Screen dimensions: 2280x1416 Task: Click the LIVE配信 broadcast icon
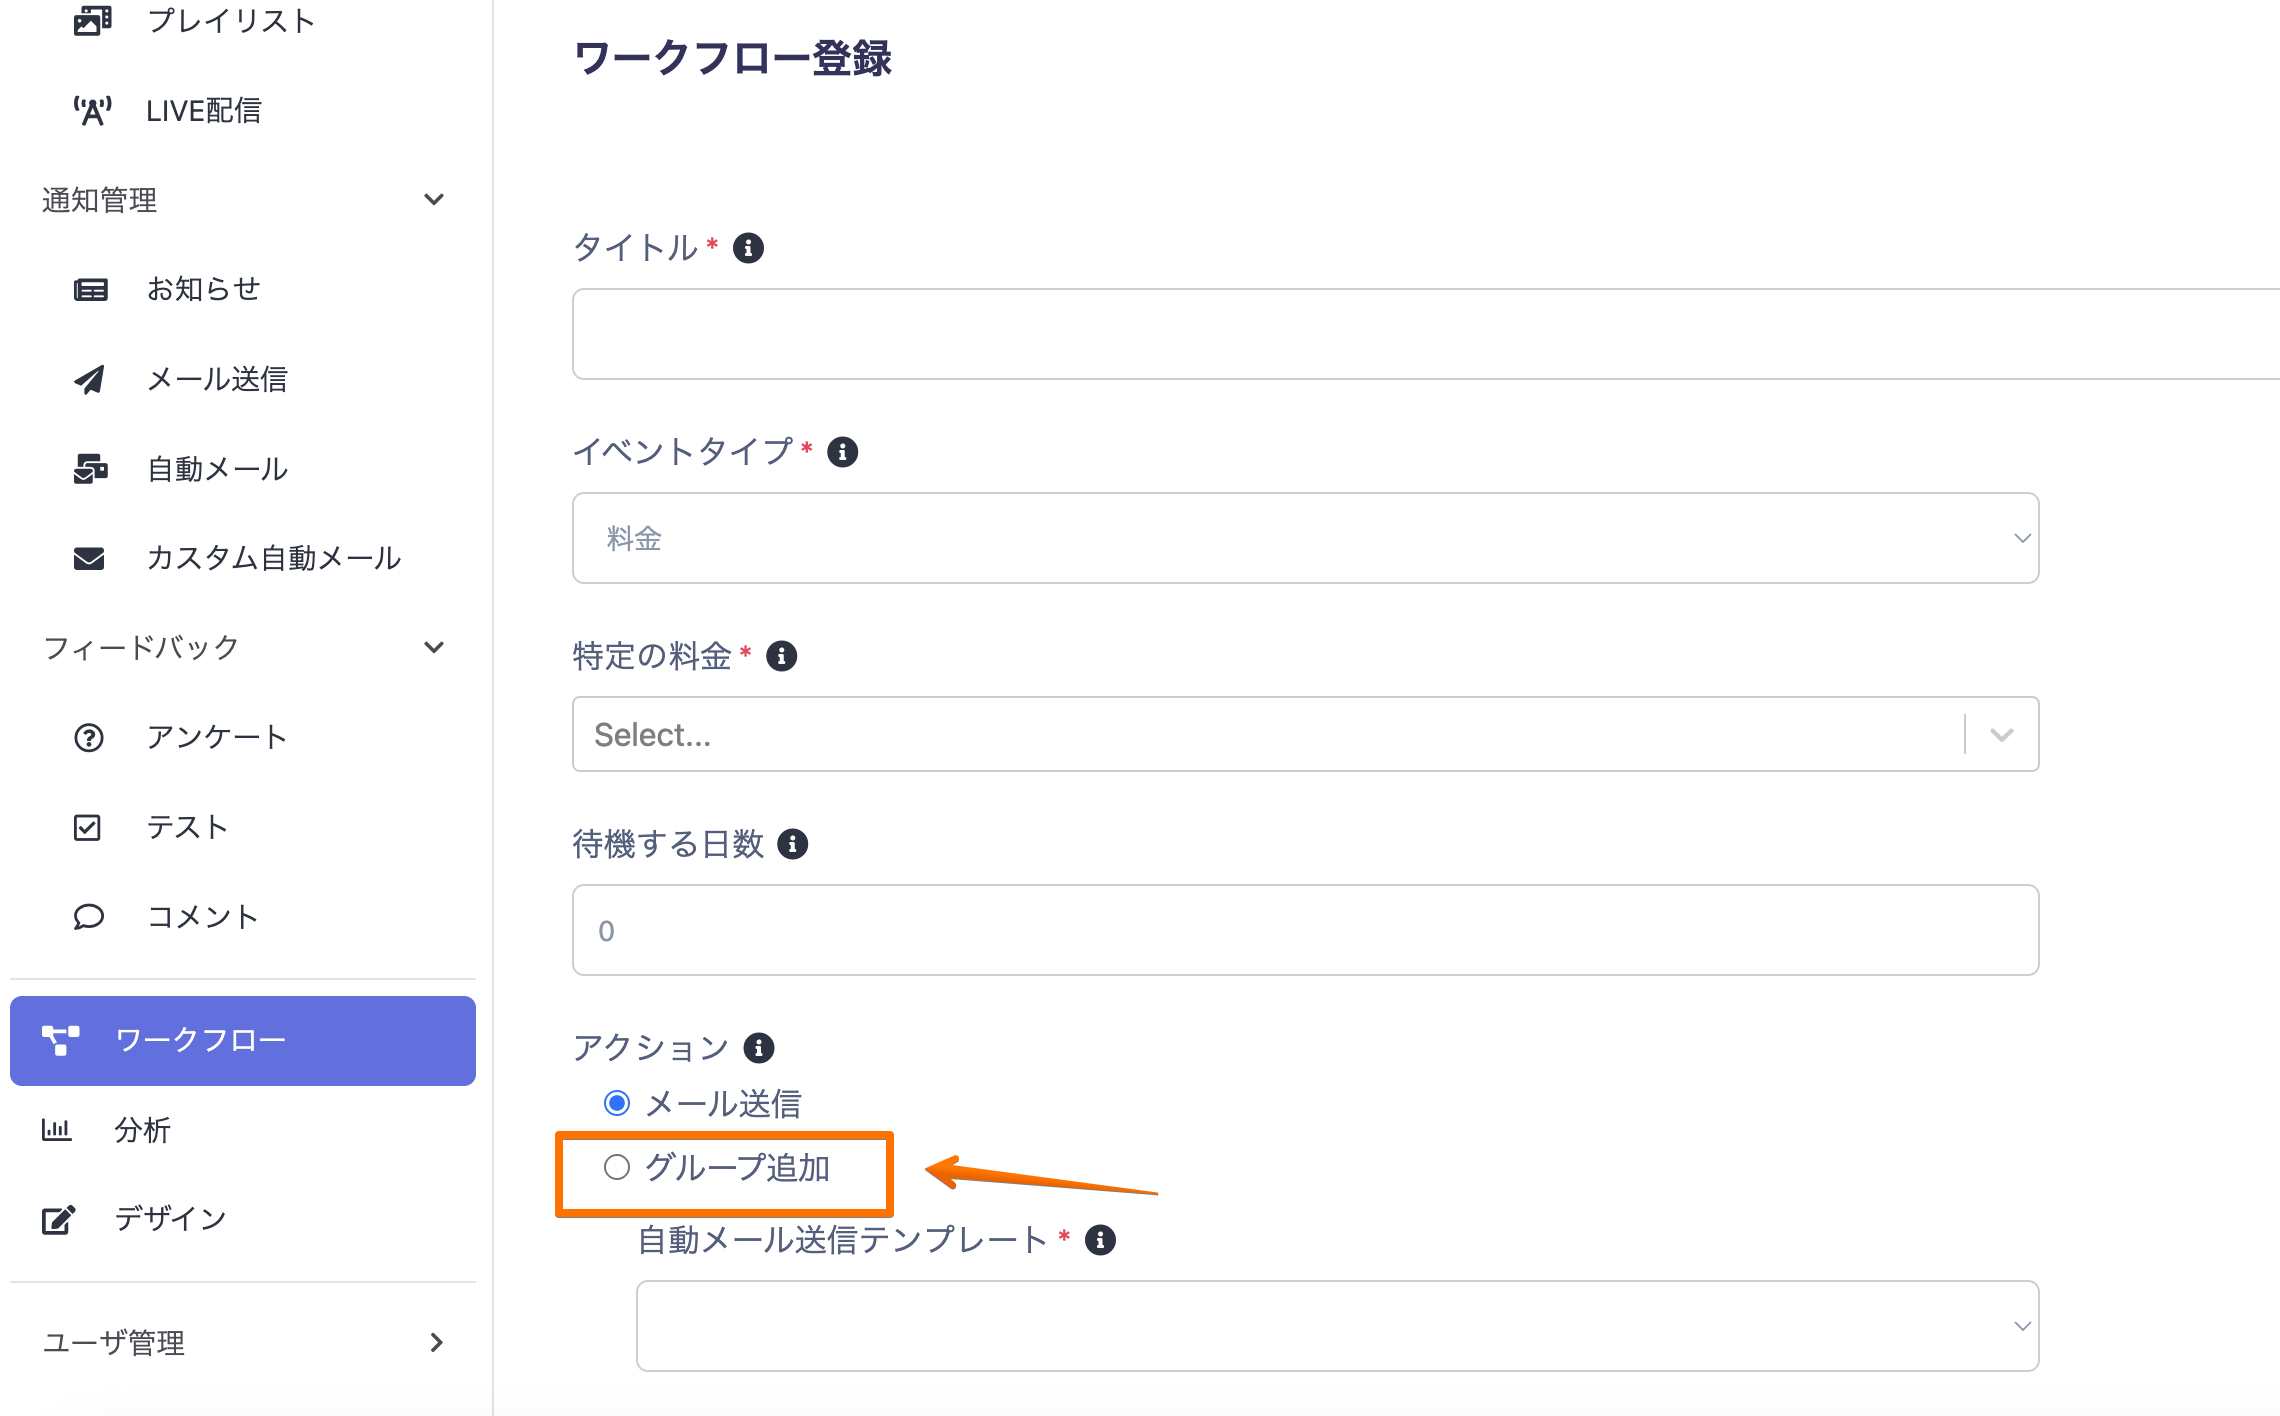[x=92, y=110]
